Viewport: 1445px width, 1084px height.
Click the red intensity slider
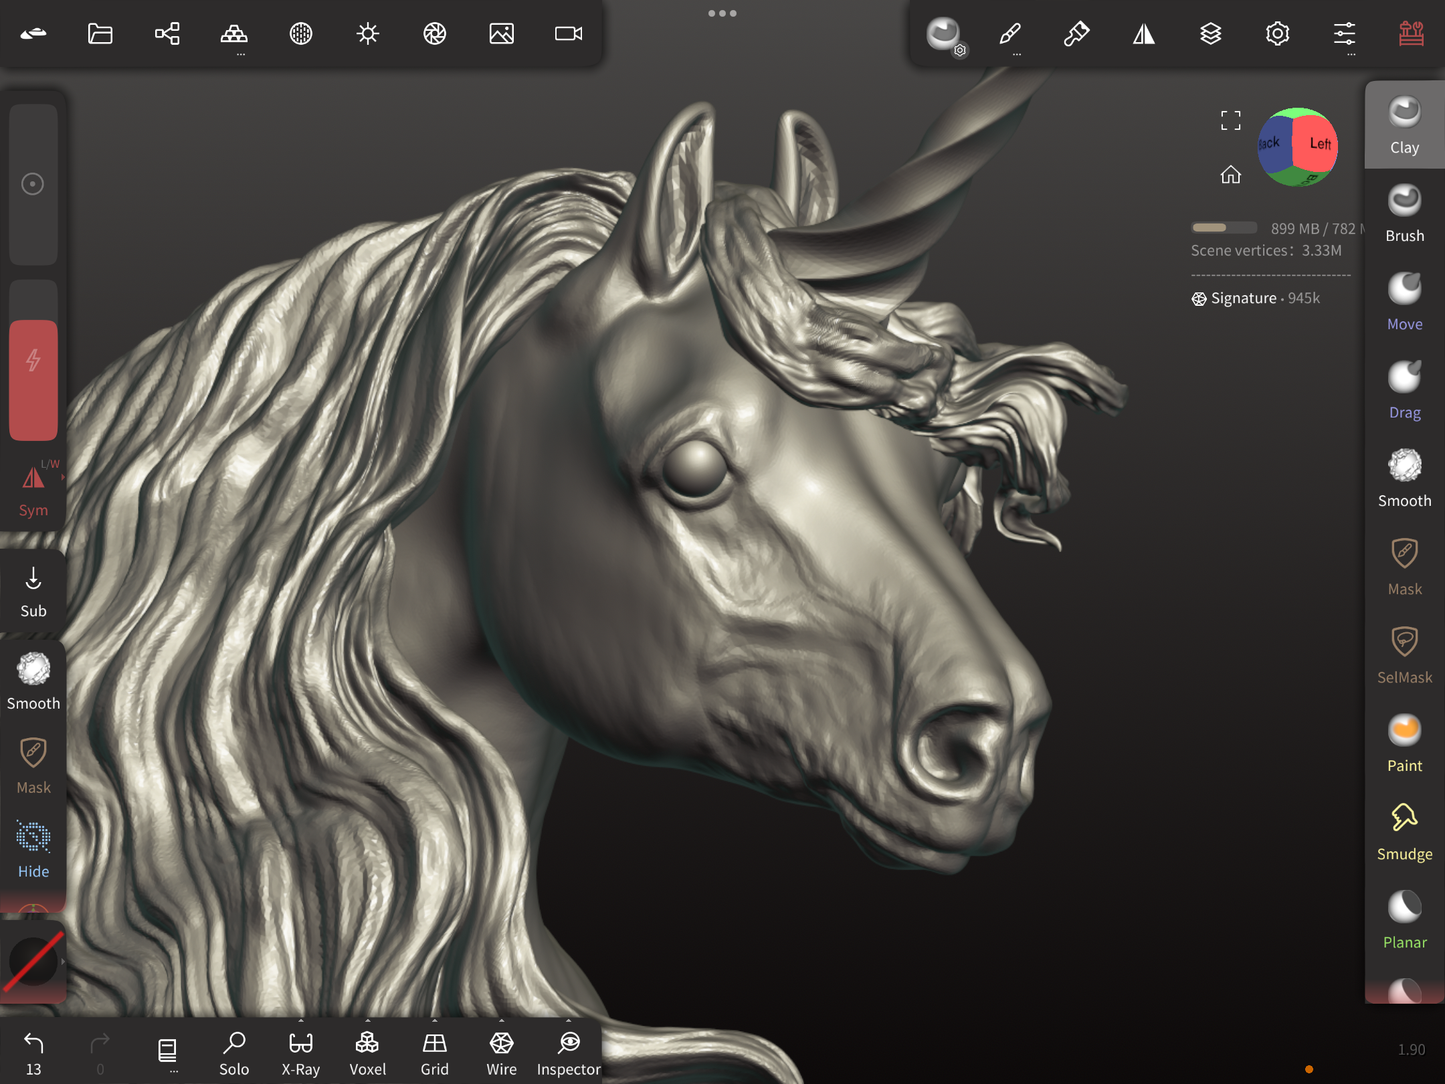pos(33,380)
